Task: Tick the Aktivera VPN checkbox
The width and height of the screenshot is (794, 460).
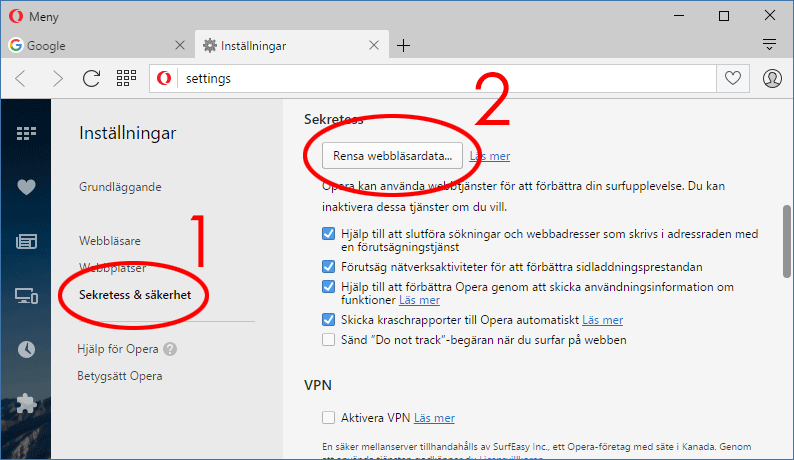Action: click(329, 418)
